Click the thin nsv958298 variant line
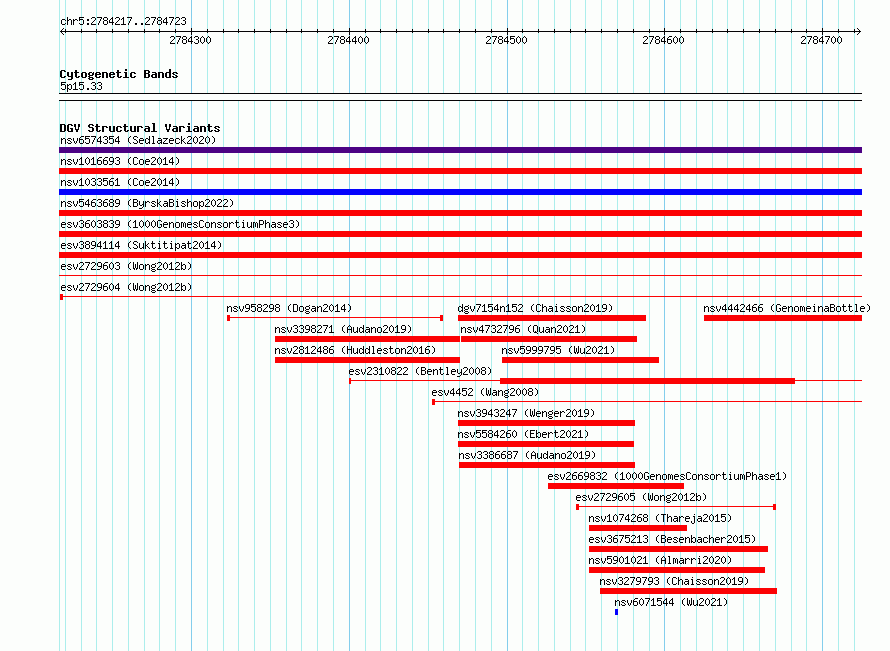Image resolution: width=890 pixels, height=651 pixels. (335, 318)
